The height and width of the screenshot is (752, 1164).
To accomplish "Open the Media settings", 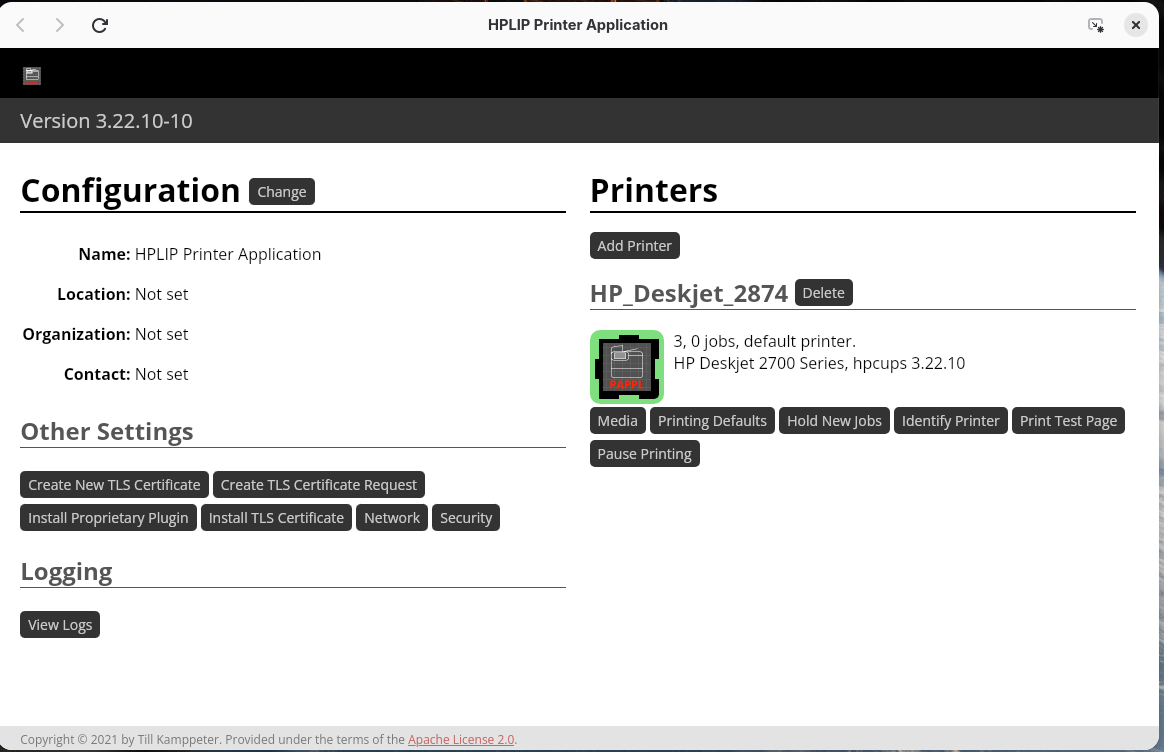I will (x=617, y=421).
